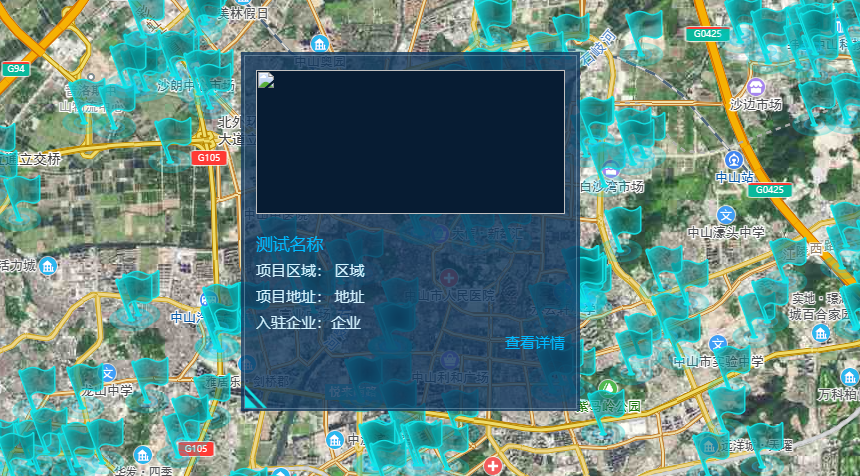The image size is (860, 476).
Task: Click the 项目地址 field value 地址
Action: (350, 297)
